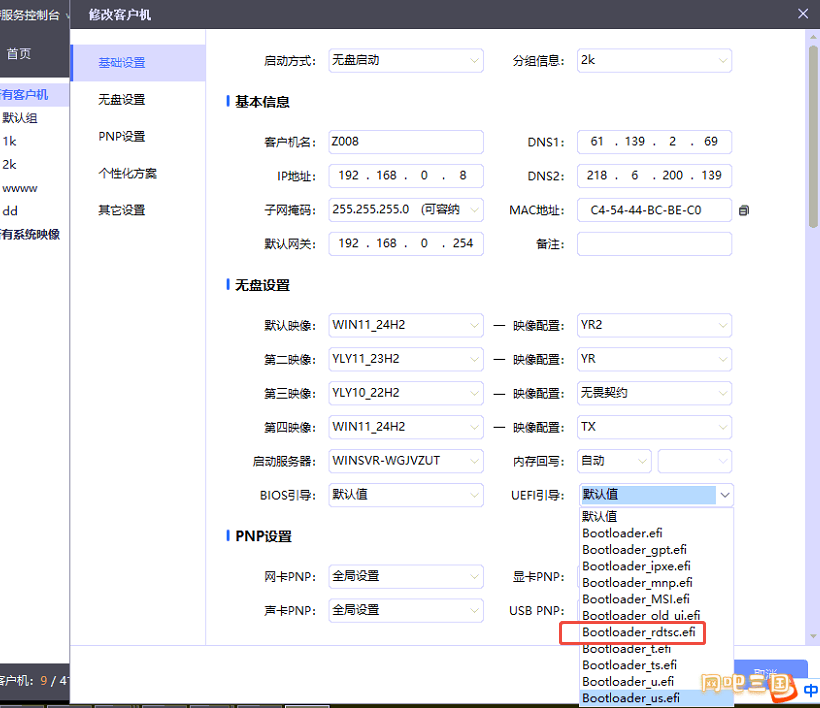Viewport: 820px width, 708px height.
Task: Click the IME 中 indicator icon
Action: [811, 690]
